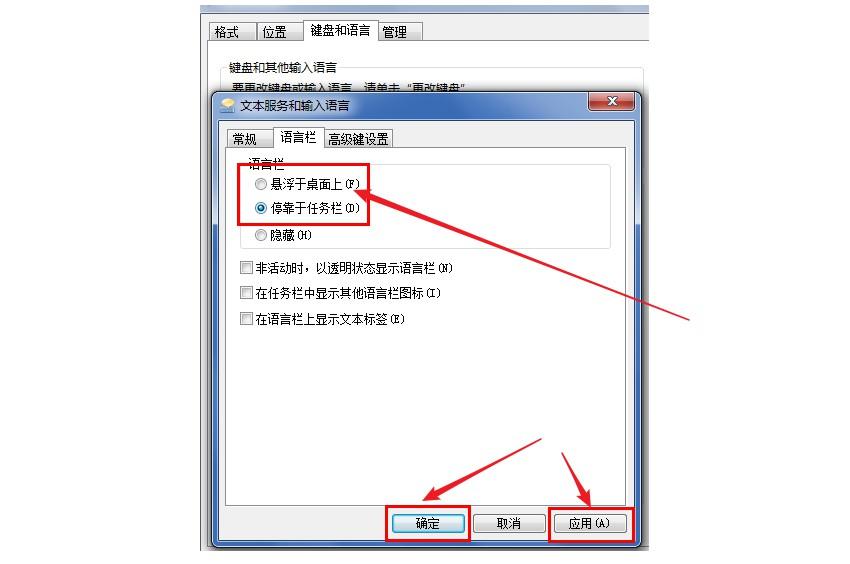Close the 文本服务和输入语言 dialog
Image resolution: width=850 pixels, height=564 pixels.
611,101
